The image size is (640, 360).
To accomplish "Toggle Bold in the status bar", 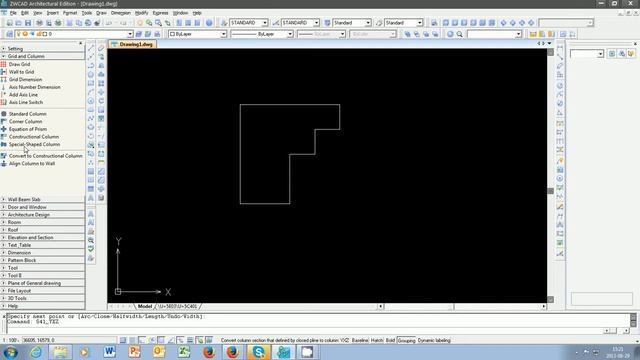I will pyautogui.click(x=390, y=340).
